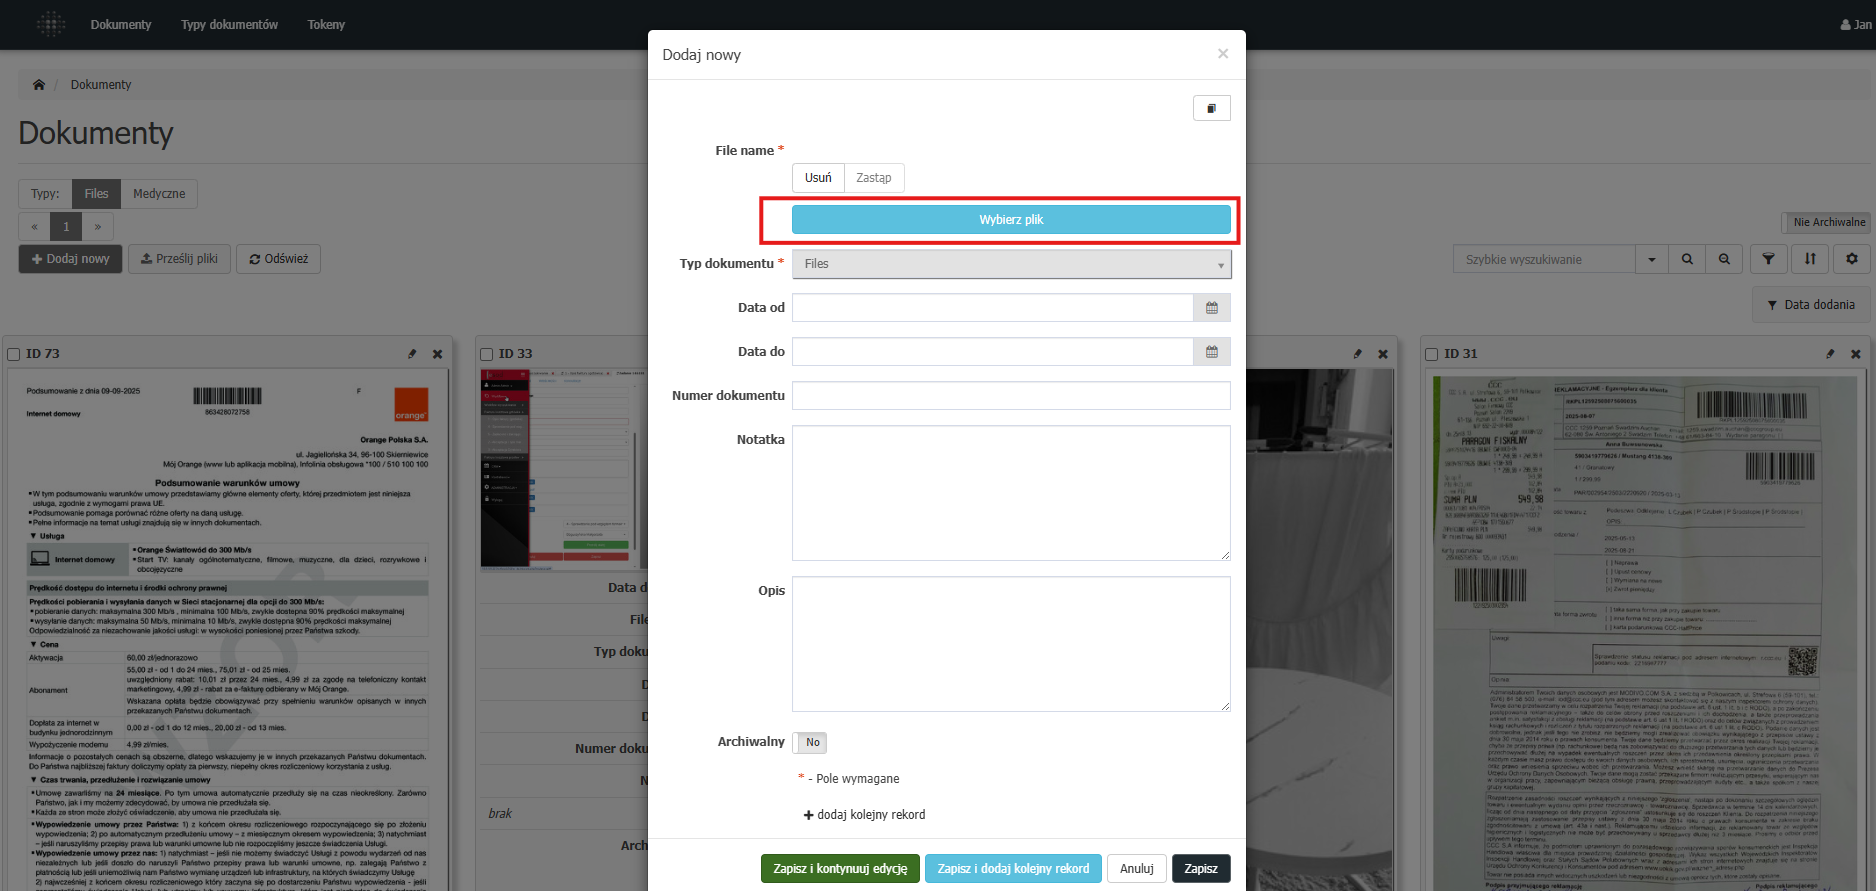Screen dimensions: 1876x891
Task: Open the Data do calendar picker
Action: 1211,352
